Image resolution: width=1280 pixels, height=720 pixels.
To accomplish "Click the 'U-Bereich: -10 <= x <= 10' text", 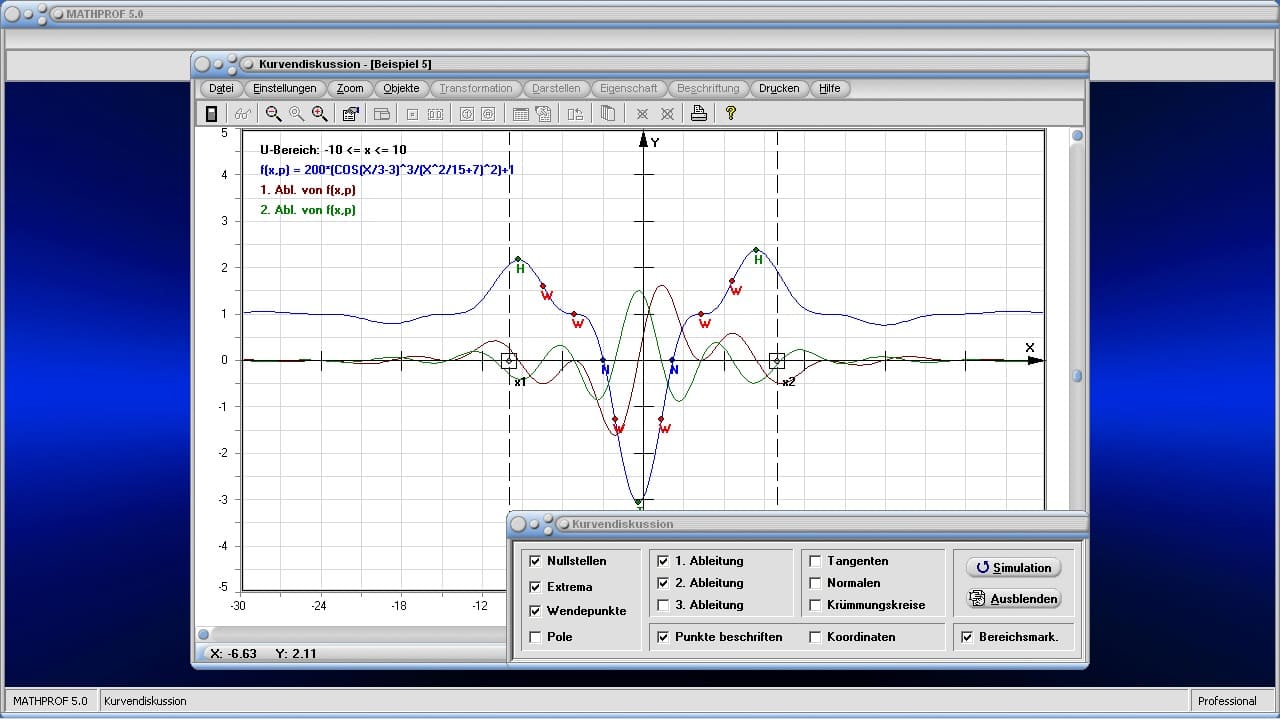I will point(333,150).
